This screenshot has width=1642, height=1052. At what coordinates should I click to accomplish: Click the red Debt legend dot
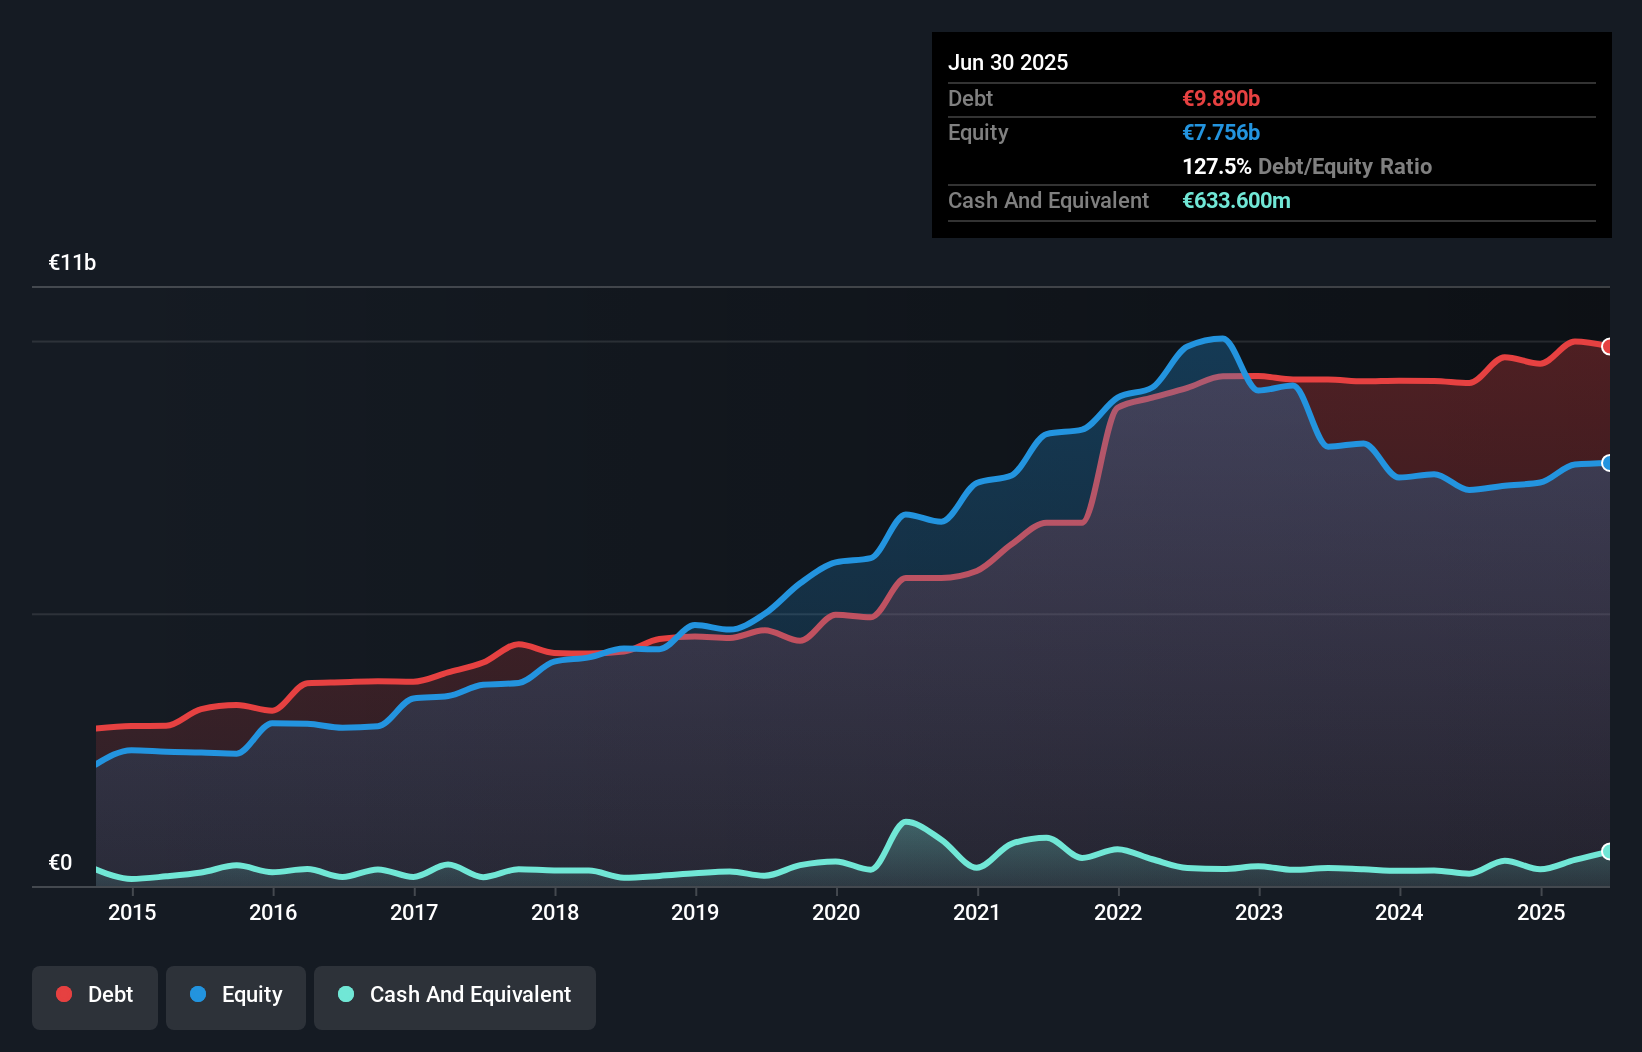point(64,994)
